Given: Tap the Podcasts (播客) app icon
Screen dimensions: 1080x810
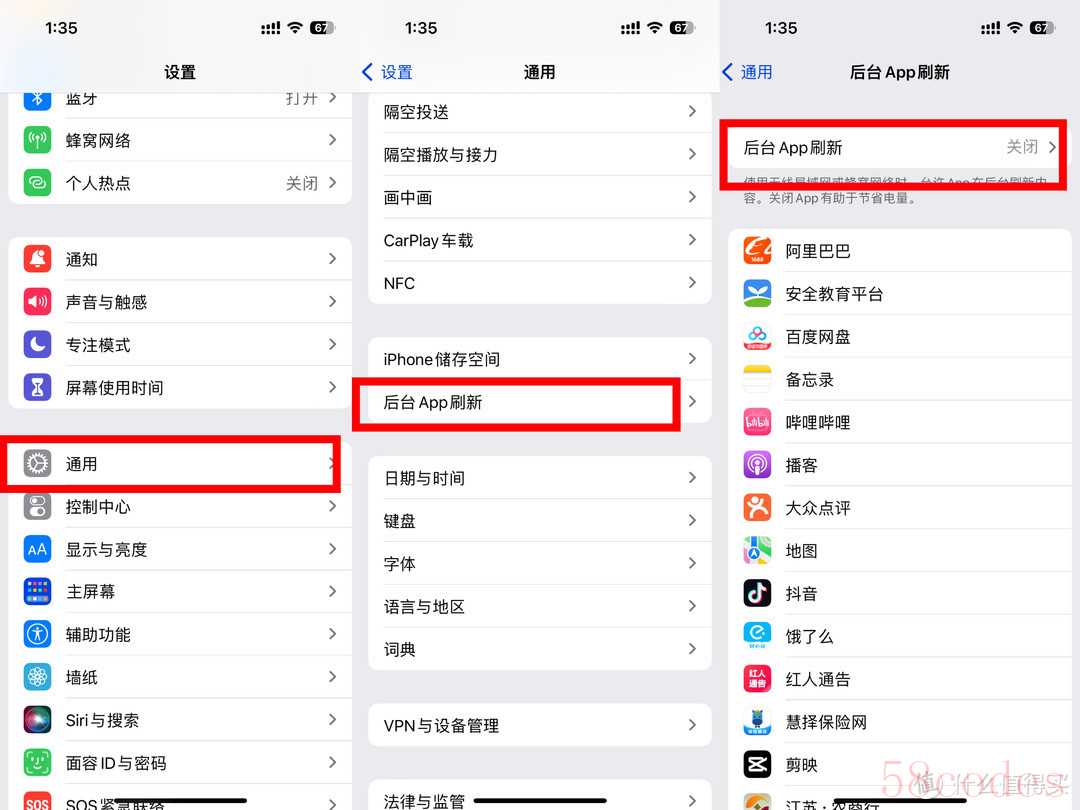Looking at the screenshot, I should point(757,465).
